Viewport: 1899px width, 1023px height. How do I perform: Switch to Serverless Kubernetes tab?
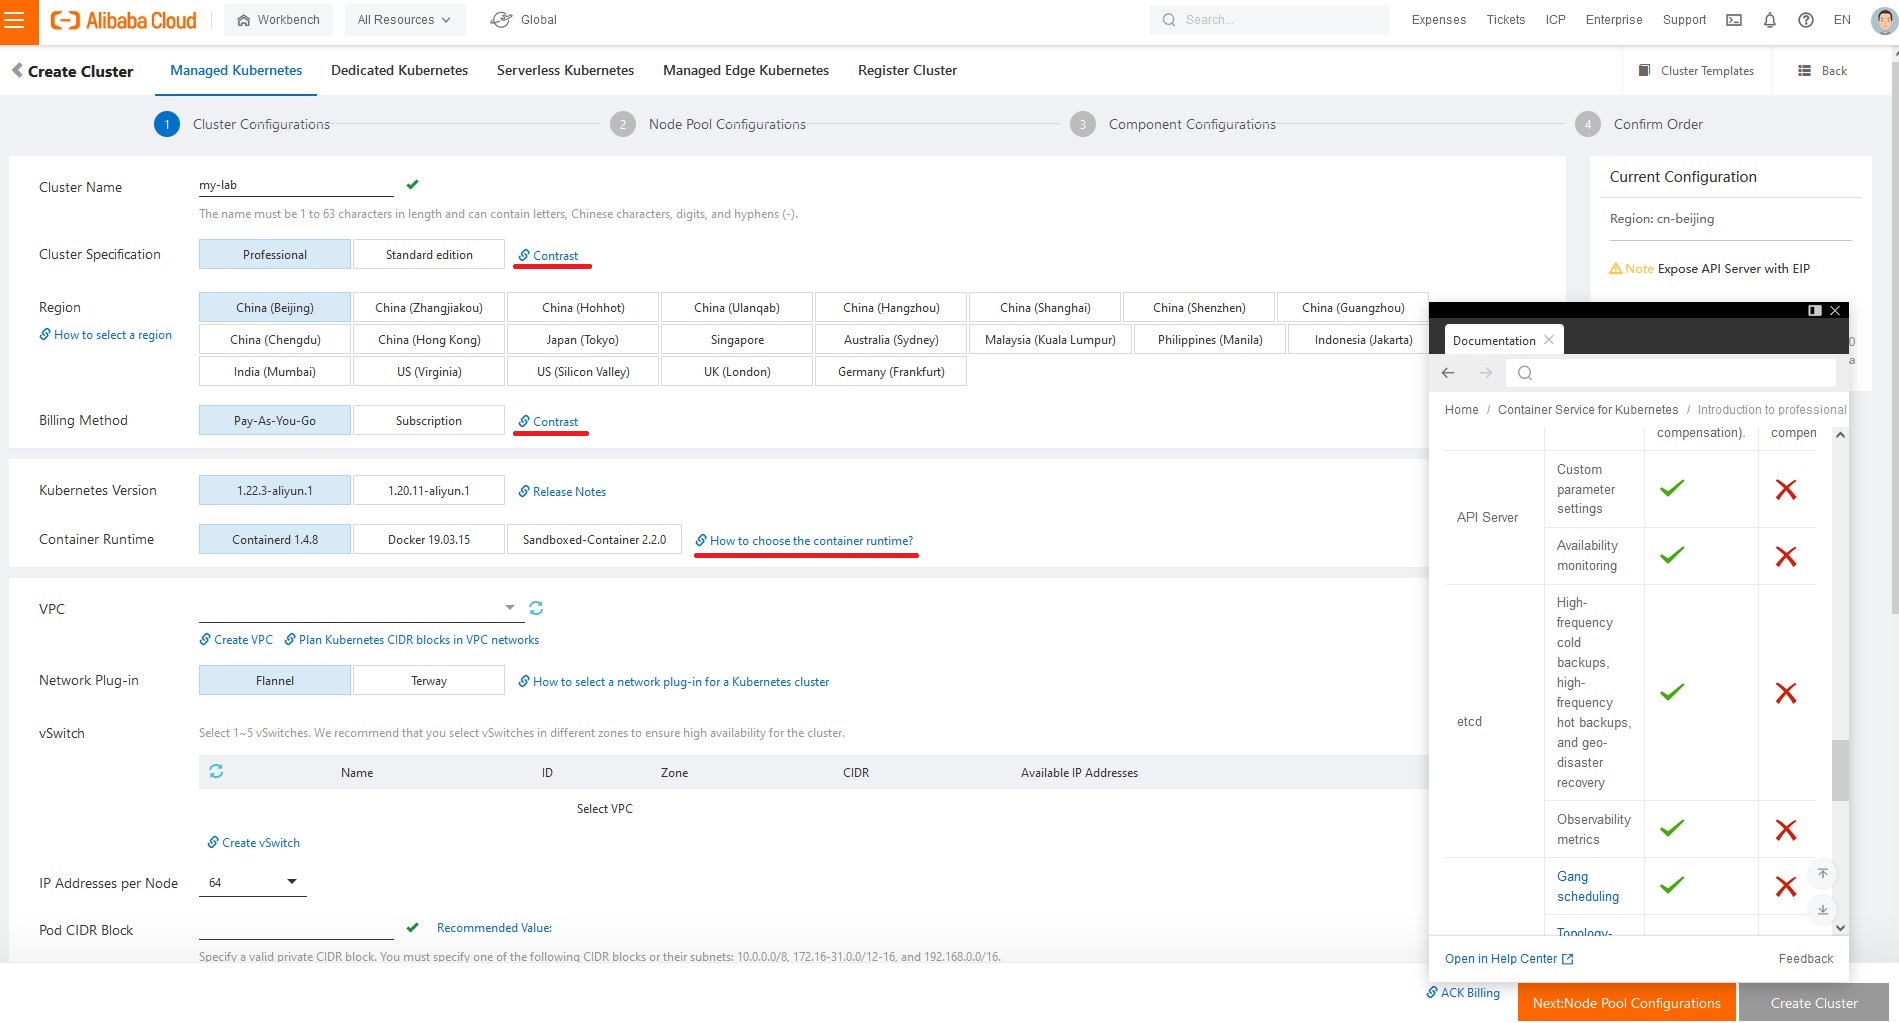tap(565, 71)
